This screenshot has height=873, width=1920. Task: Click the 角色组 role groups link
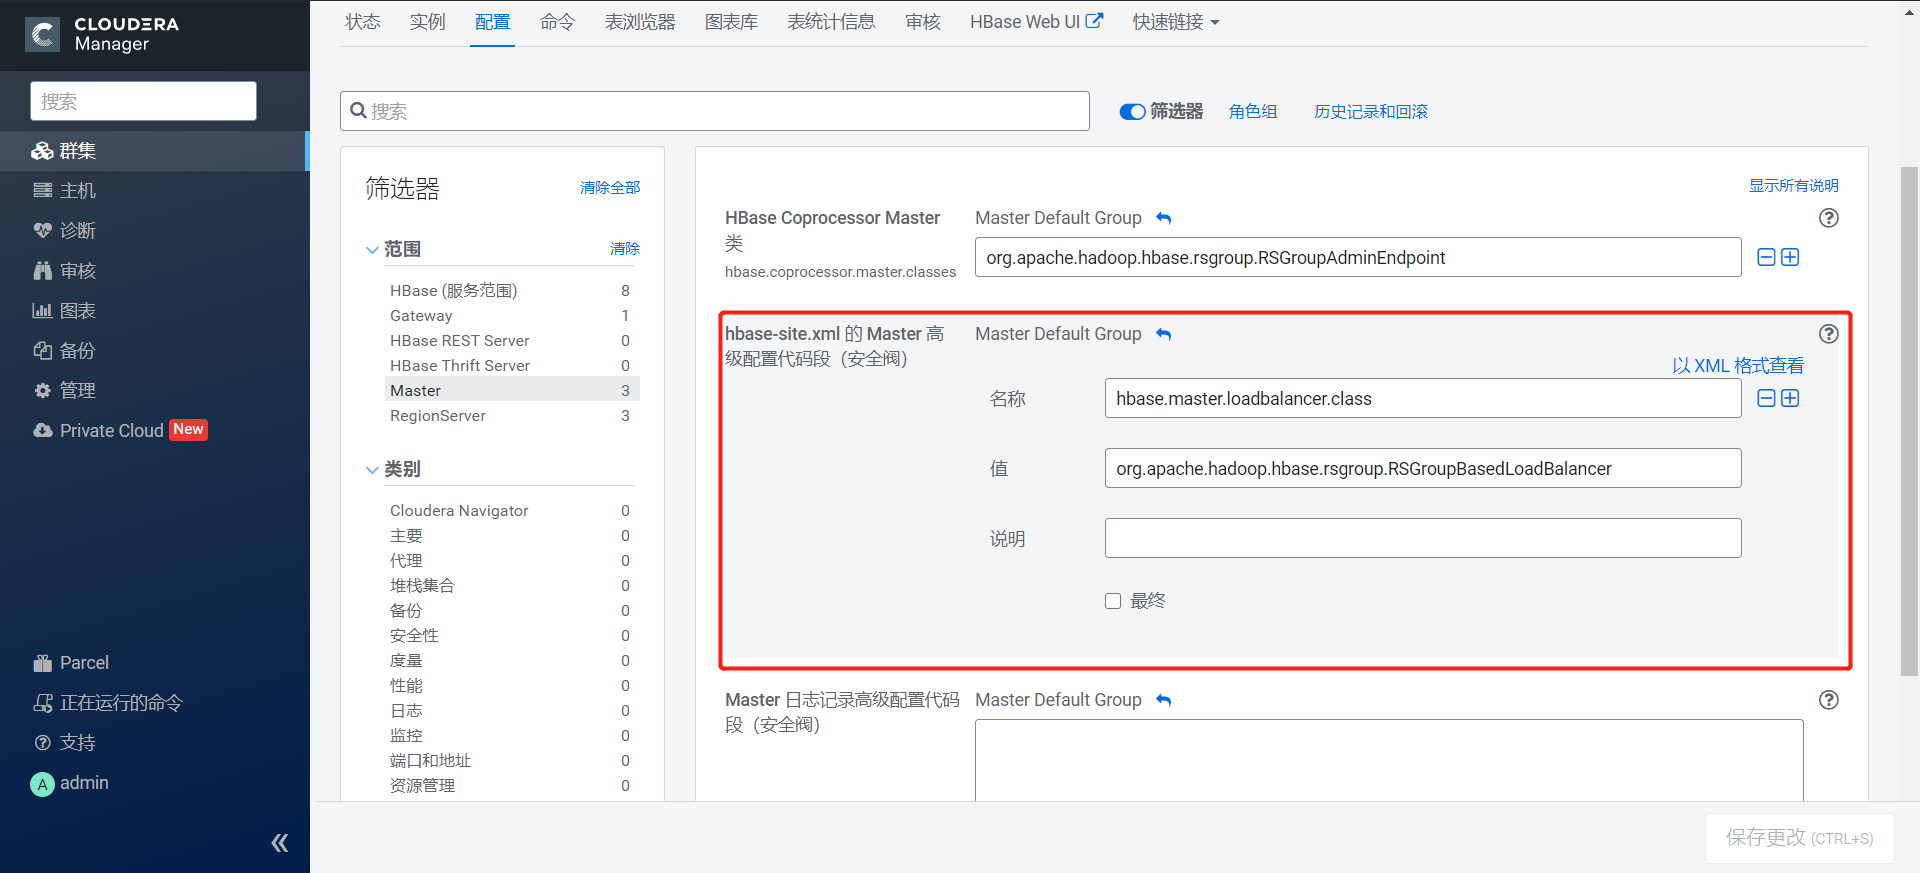[x=1253, y=112]
